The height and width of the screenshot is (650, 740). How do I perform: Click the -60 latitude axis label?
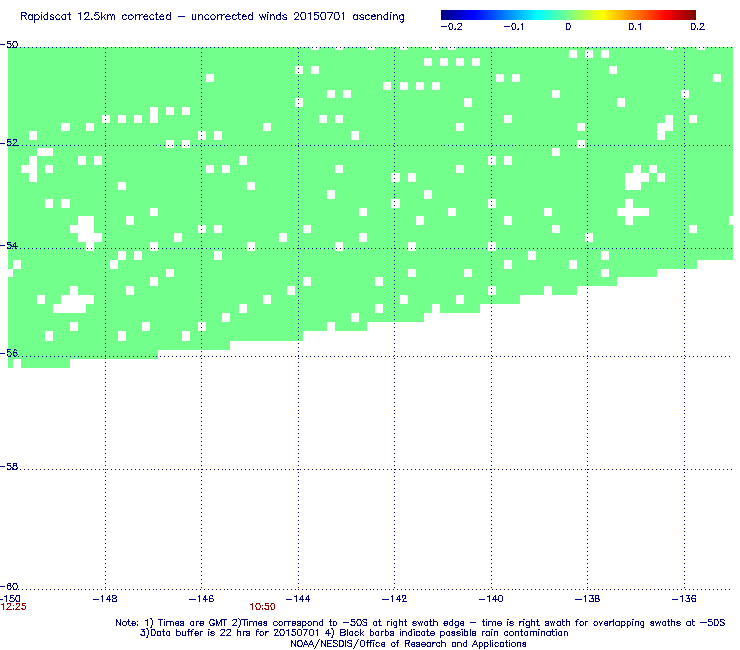click(x=9, y=586)
